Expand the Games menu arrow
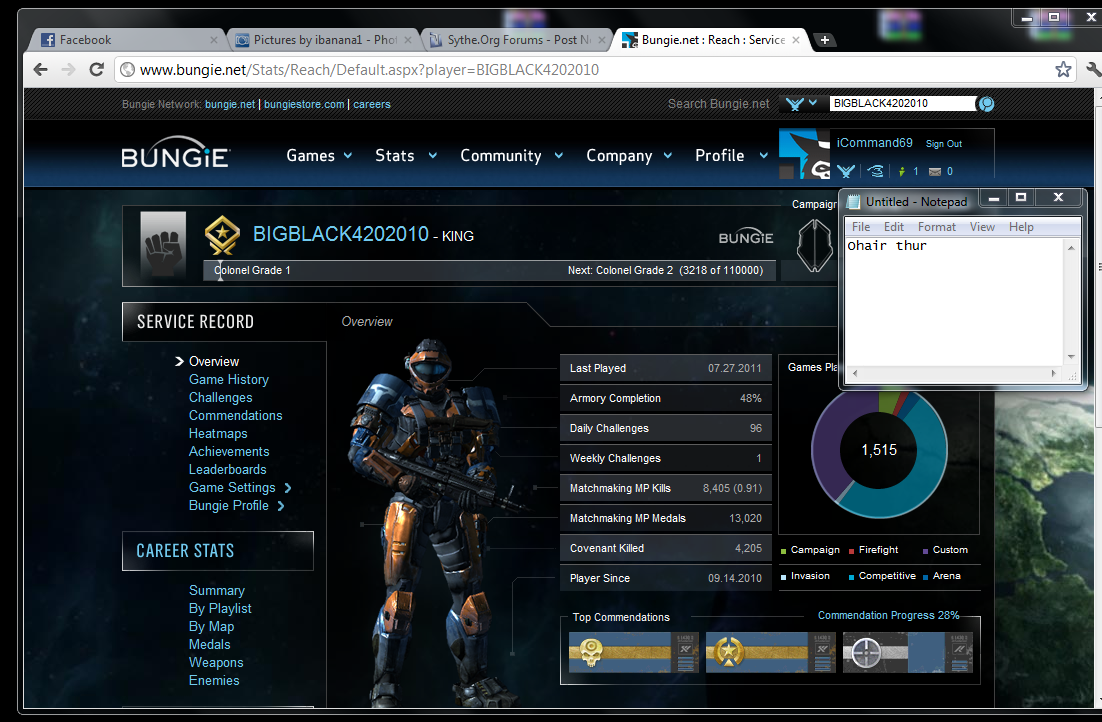Image resolution: width=1102 pixels, height=722 pixels. [348, 155]
